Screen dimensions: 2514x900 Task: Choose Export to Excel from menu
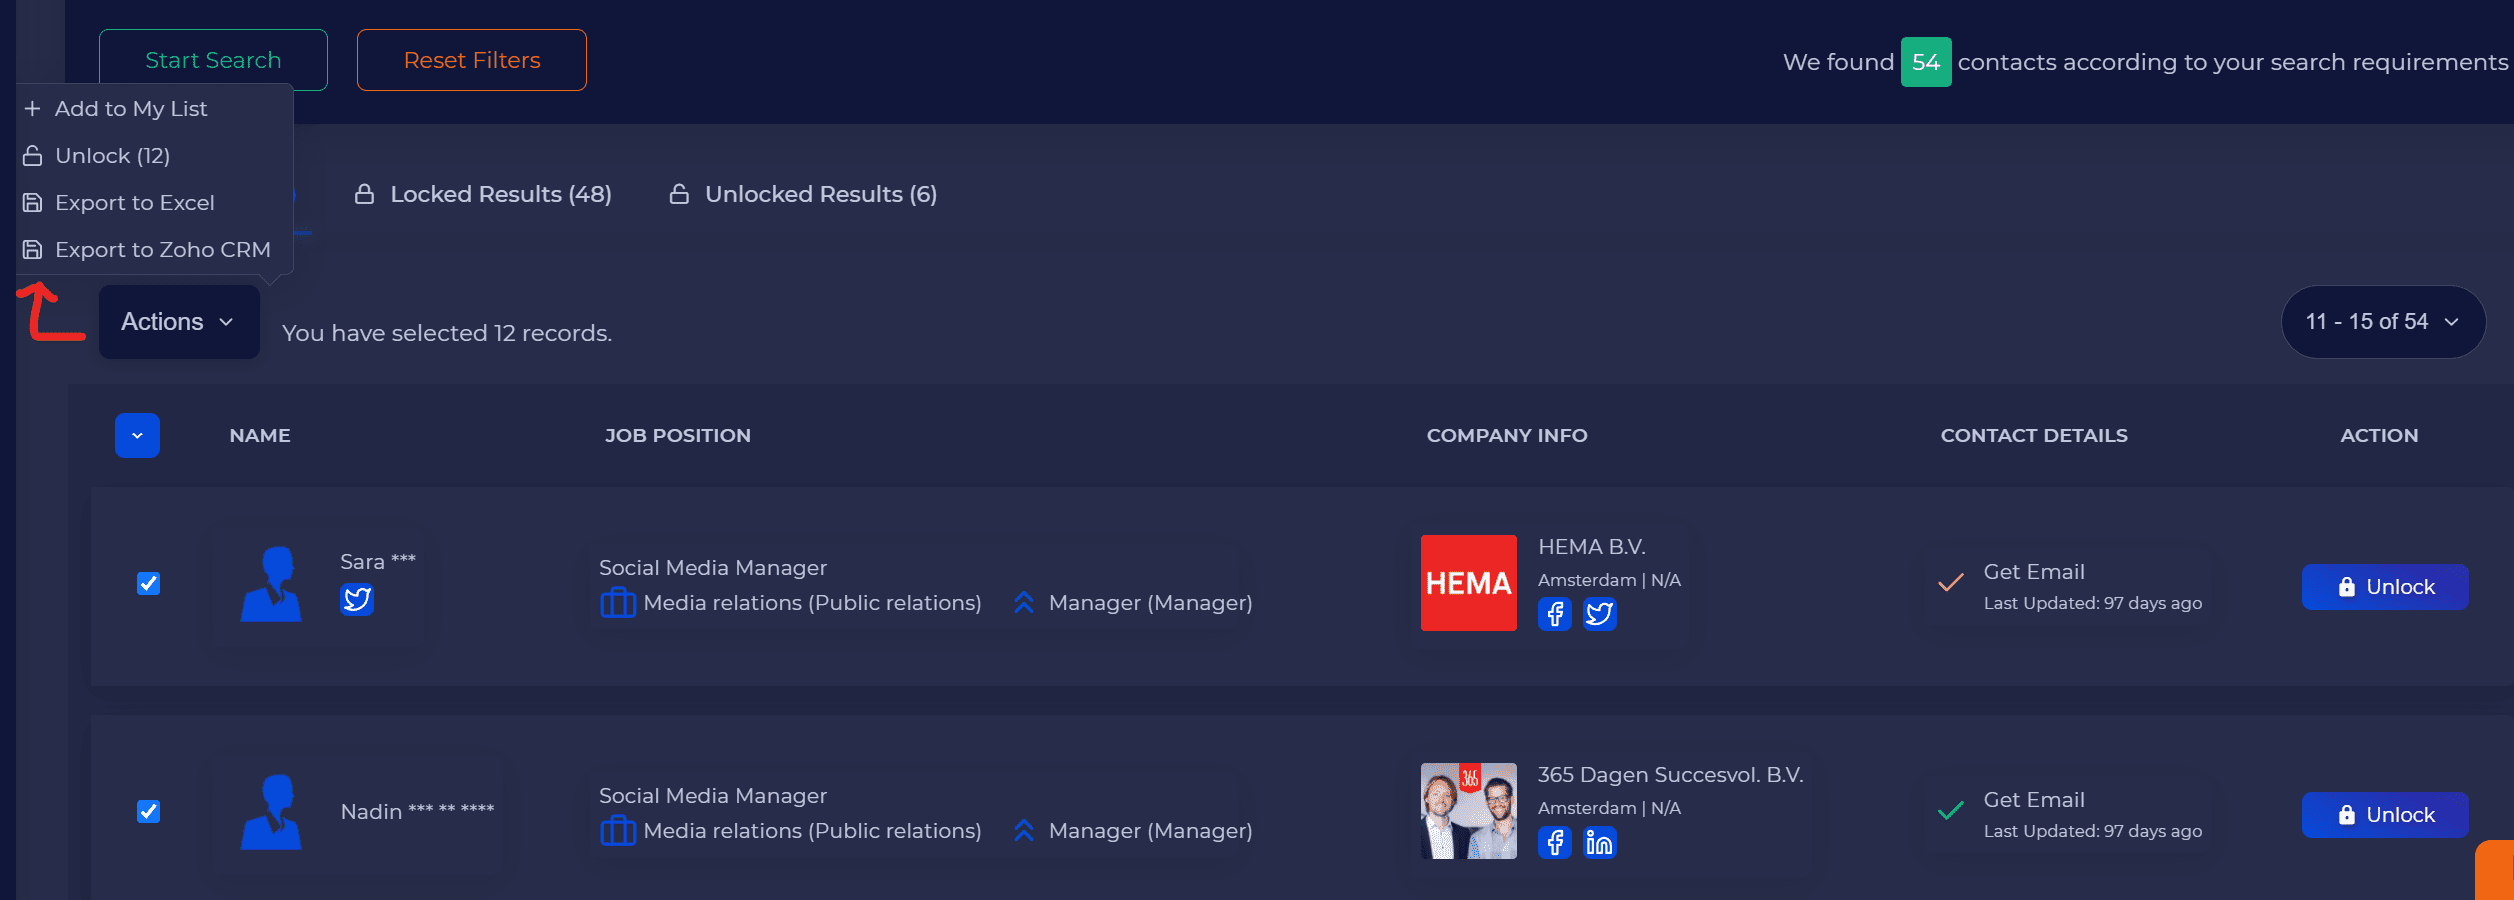pos(134,203)
